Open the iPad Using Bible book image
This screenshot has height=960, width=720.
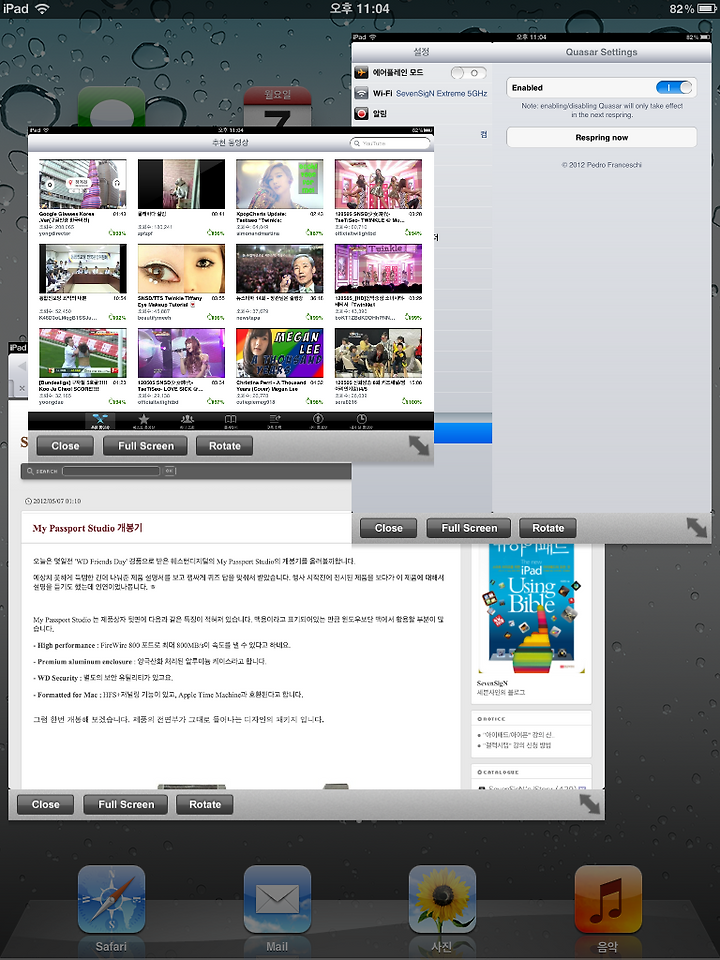point(531,607)
